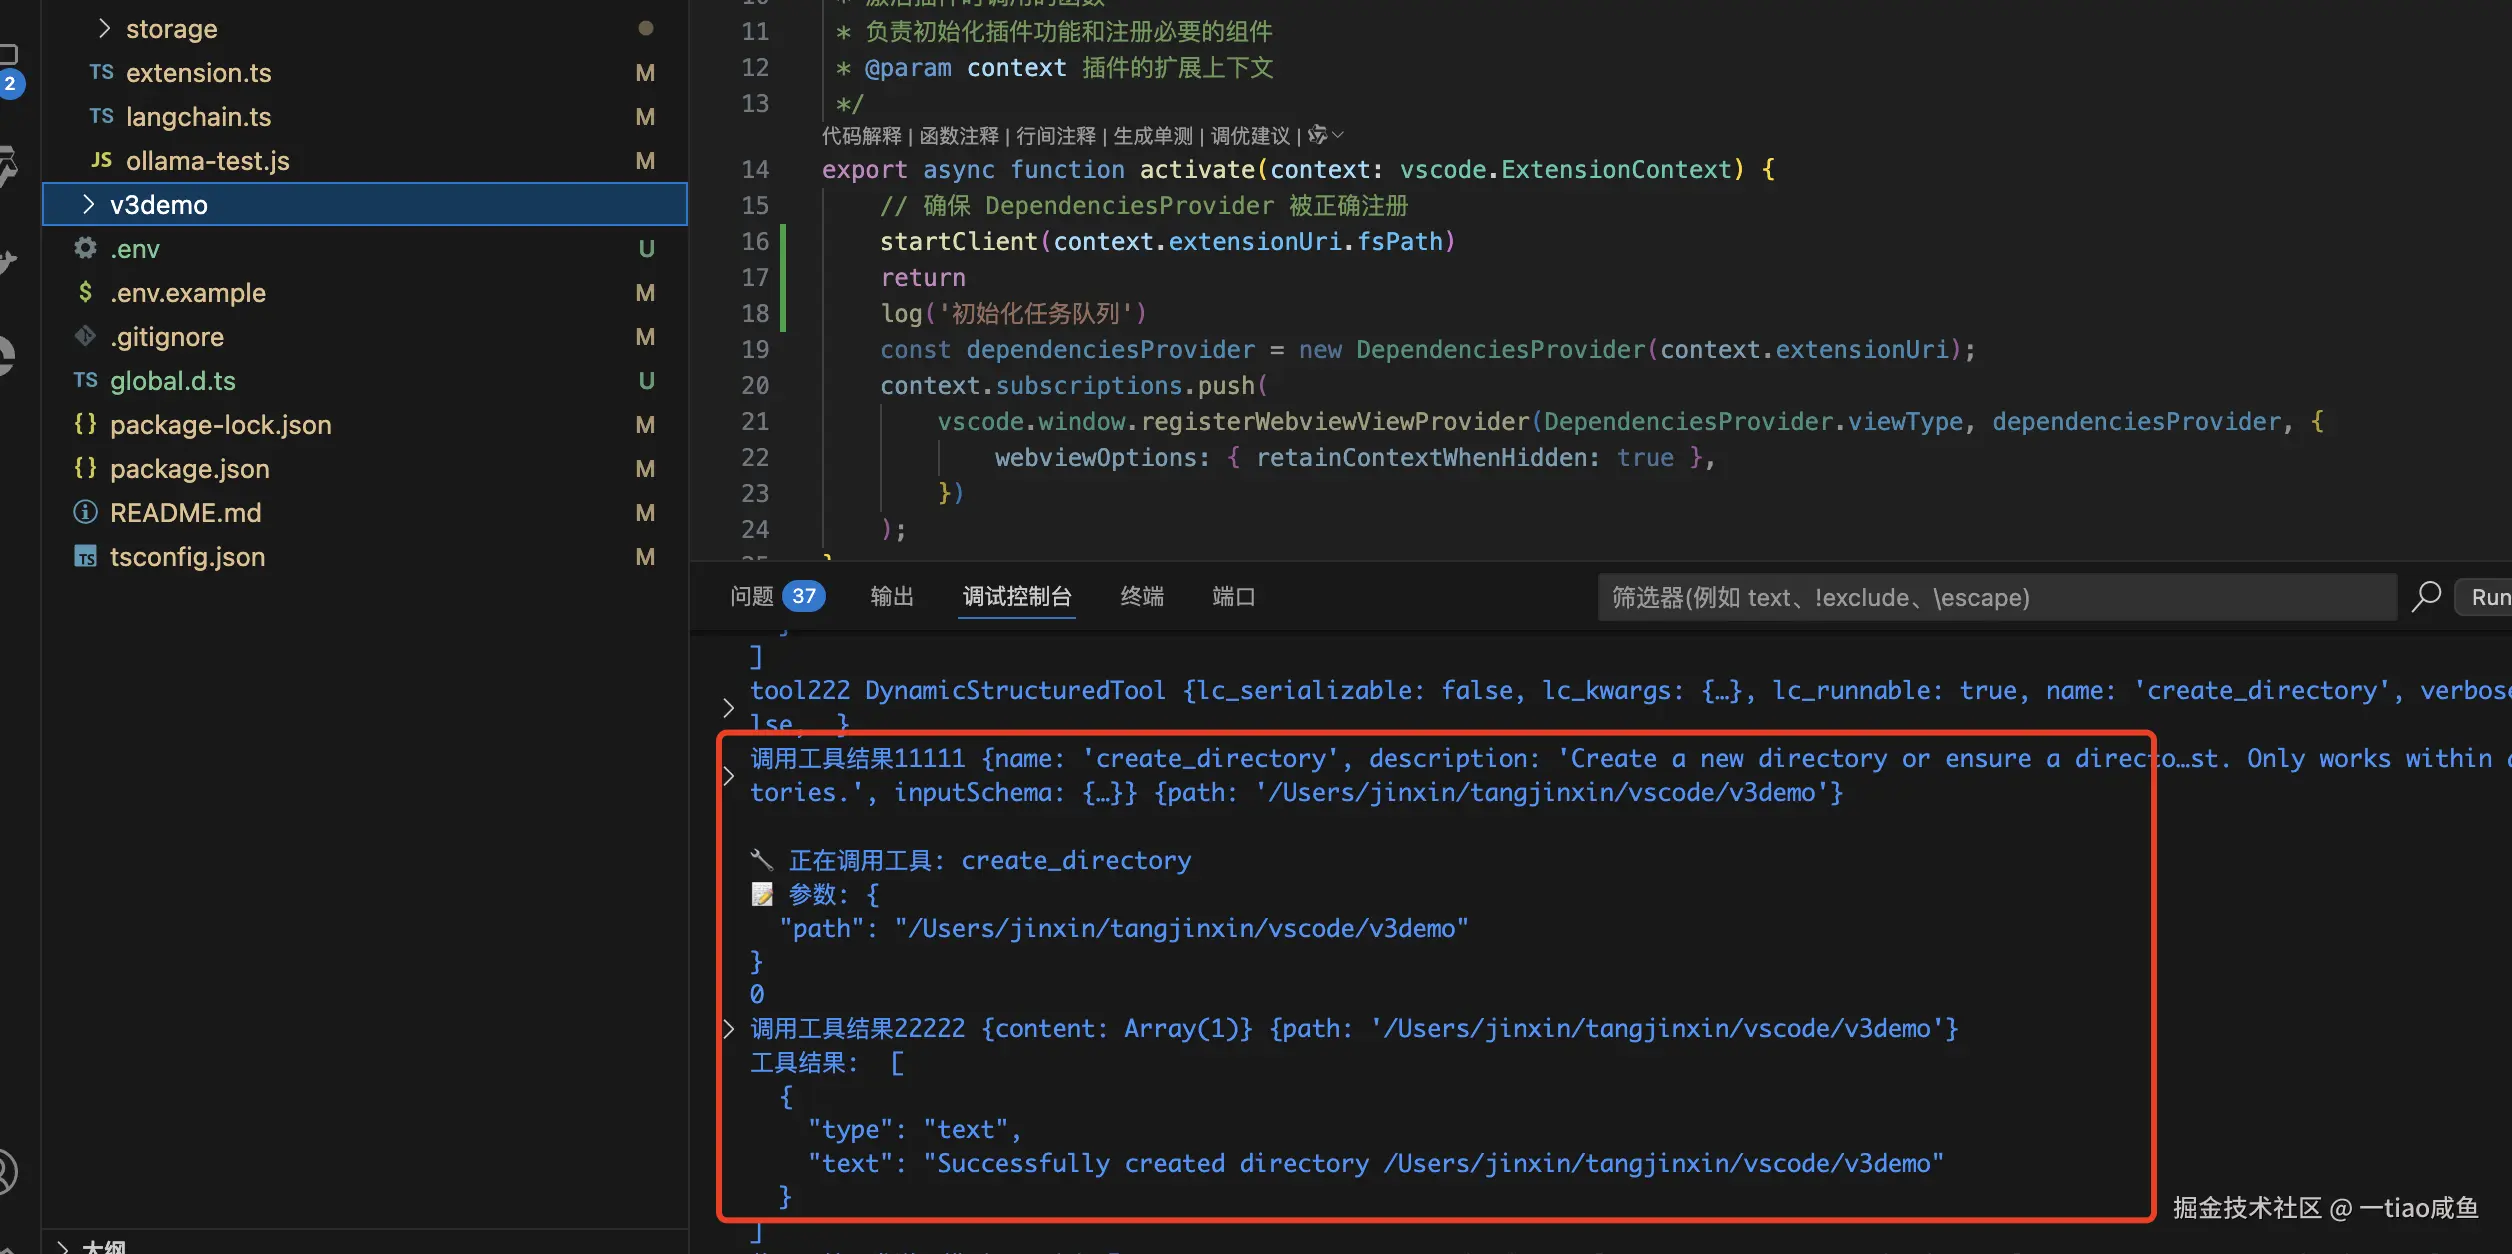Click the 代码解释 code lens link
Viewport: 2512px width, 1254px height.
(861, 135)
